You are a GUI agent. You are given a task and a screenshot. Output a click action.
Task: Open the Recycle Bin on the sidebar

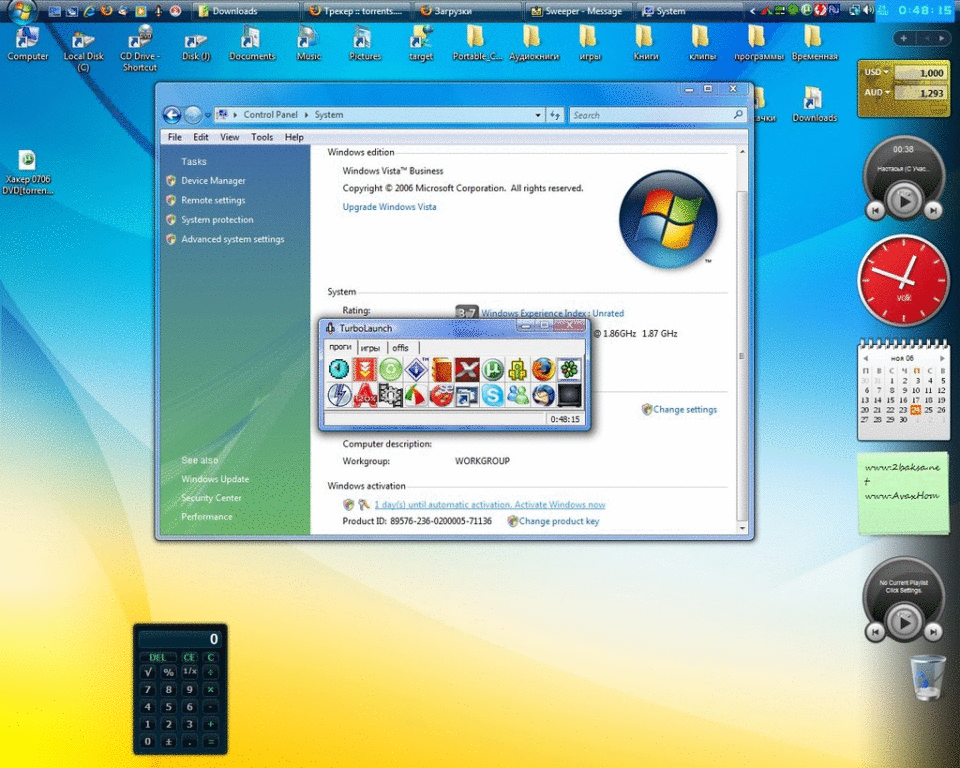point(927,677)
